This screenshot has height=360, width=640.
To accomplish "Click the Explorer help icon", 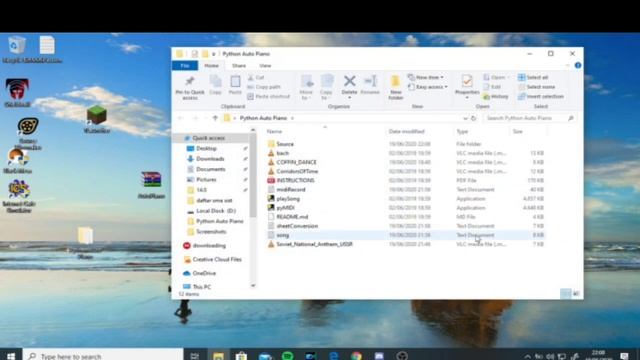I will (578, 65).
